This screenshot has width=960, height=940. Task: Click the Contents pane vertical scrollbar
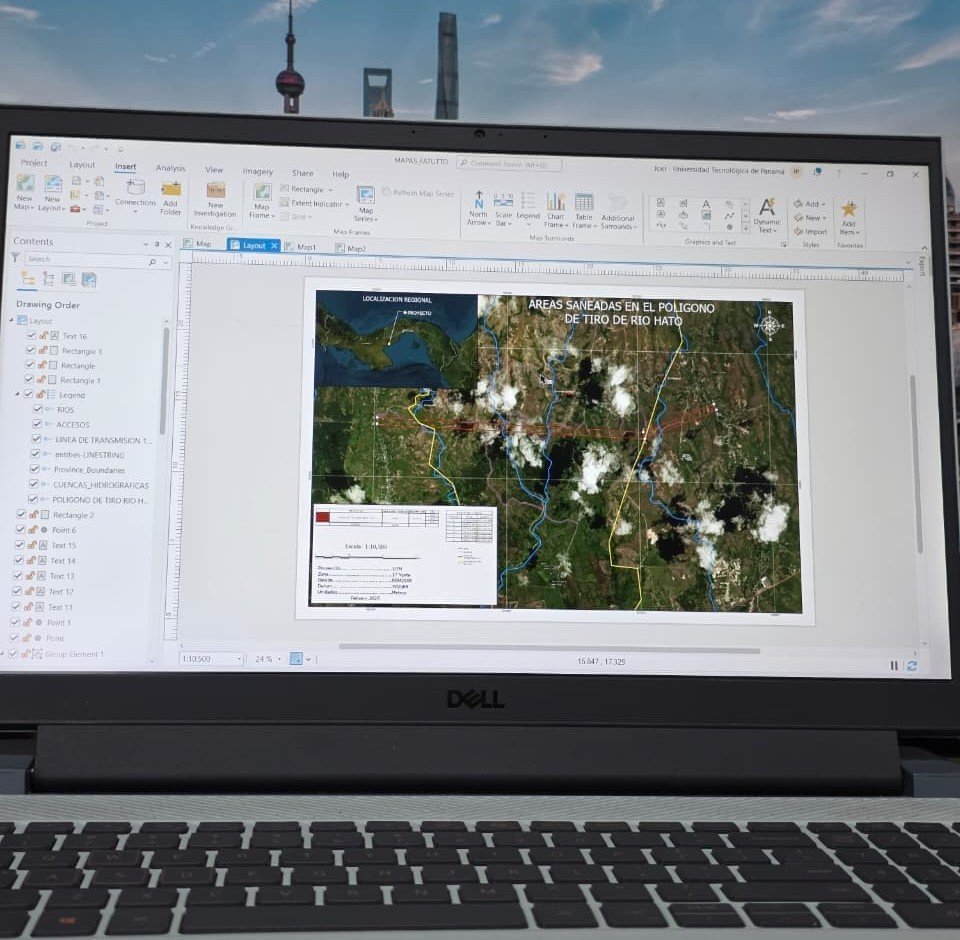pyautogui.click(x=165, y=380)
